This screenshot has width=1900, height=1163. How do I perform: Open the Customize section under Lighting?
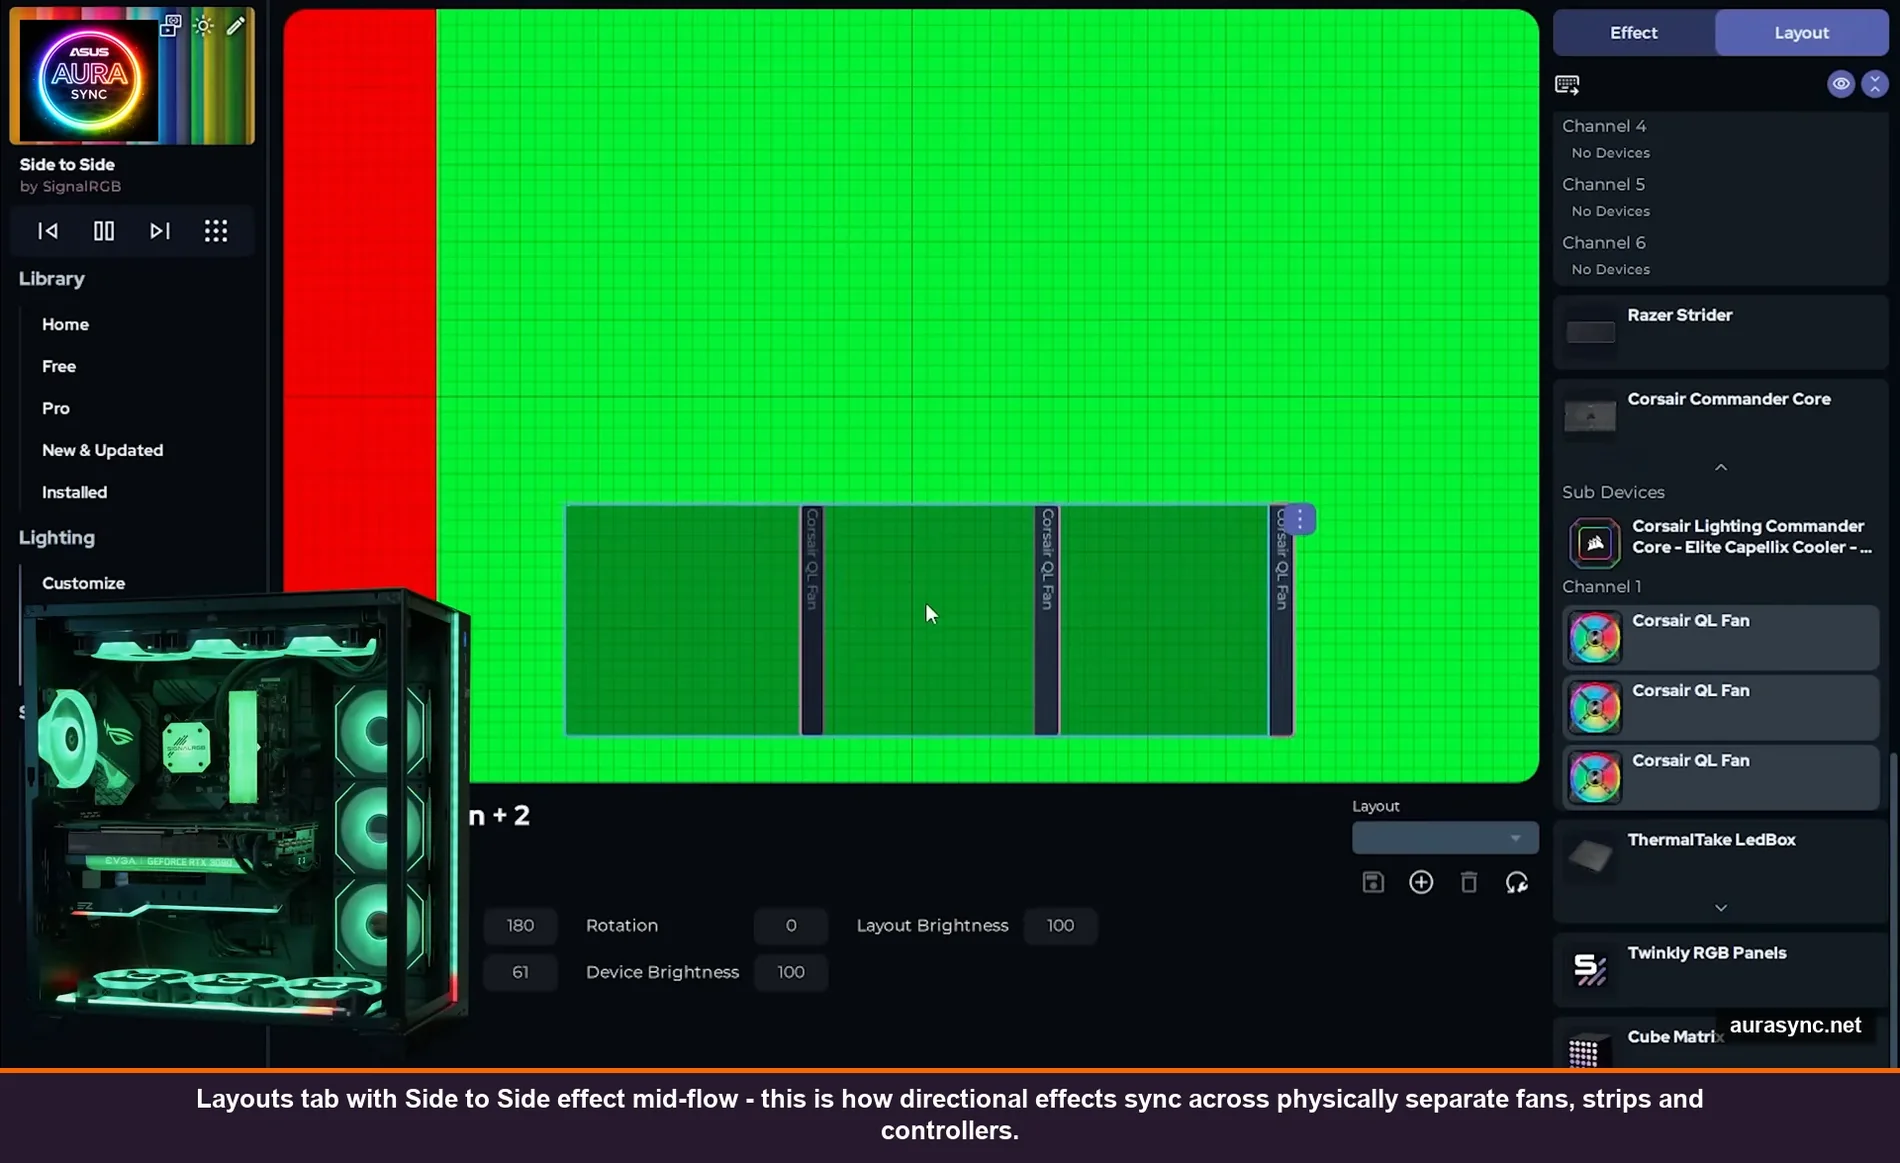click(x=83, y=583)
